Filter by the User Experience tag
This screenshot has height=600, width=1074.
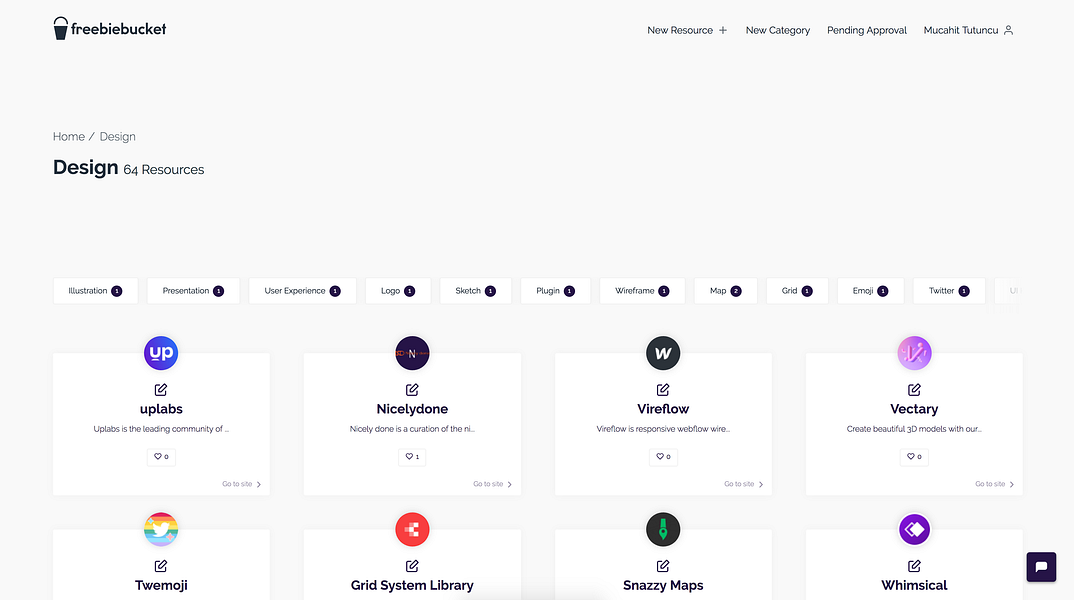[302, 291]
